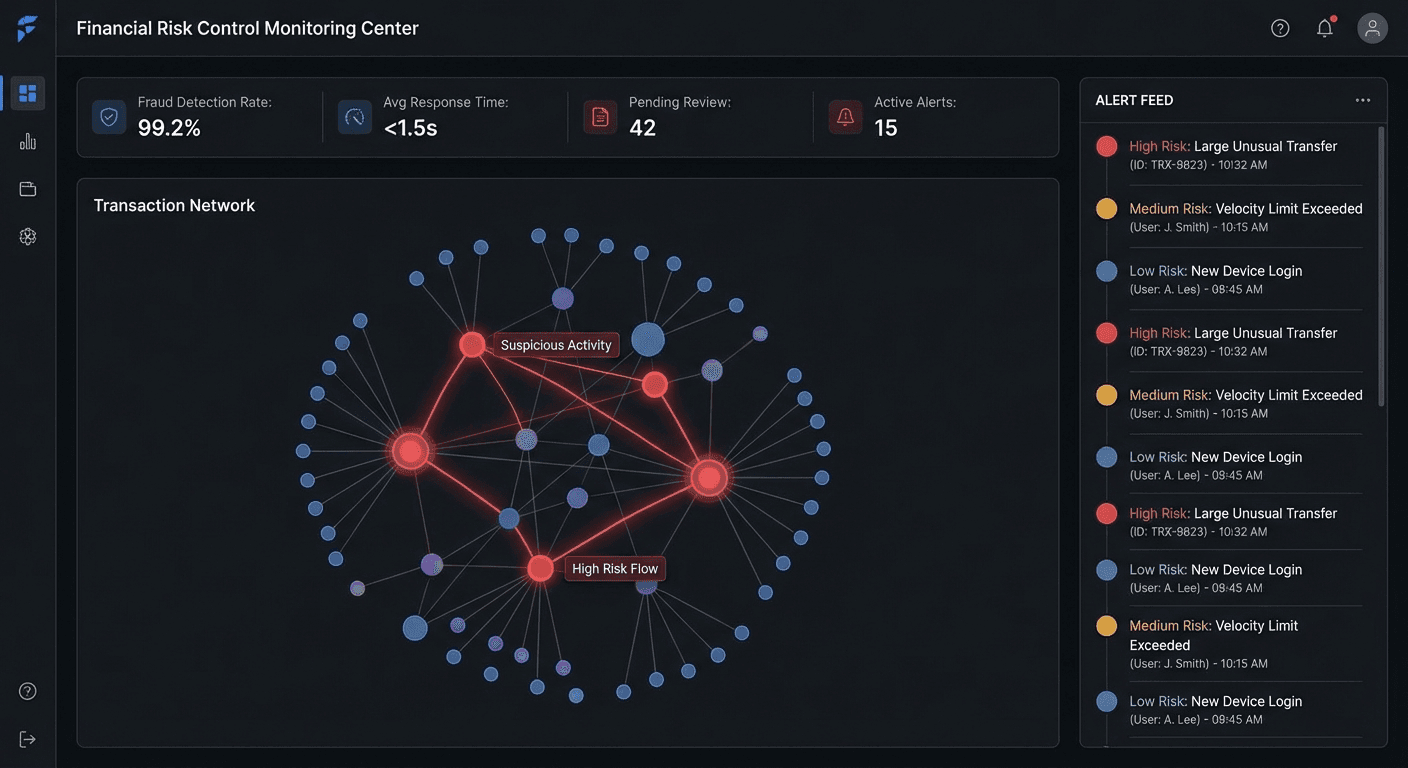
Task: Open the Alert Feed three-dot menu
Action: pyautogui.click(x=1363, y=100)
